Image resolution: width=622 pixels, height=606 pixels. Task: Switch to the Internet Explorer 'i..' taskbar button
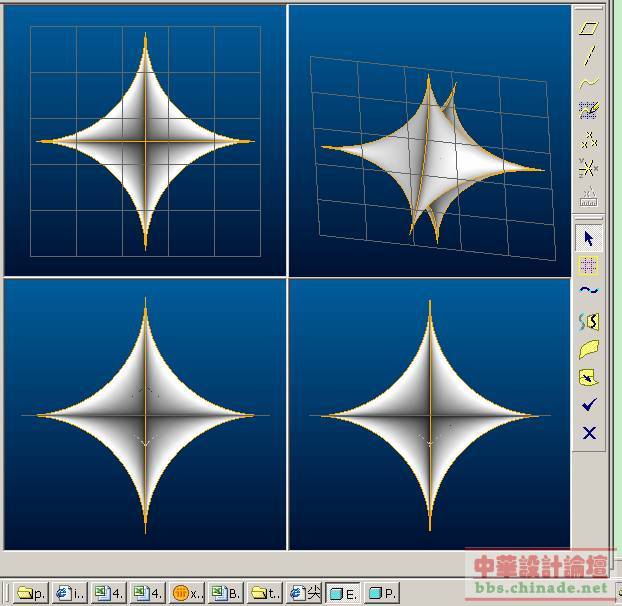point(70,593)
